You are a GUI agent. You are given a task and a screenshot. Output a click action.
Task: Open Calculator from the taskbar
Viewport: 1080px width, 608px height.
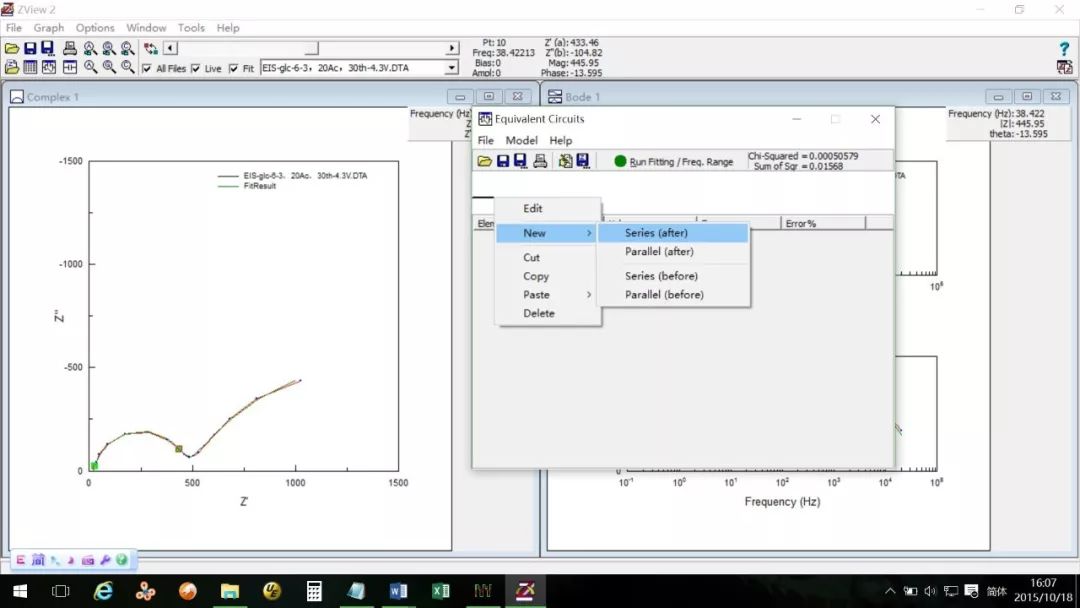coord(314,591)
